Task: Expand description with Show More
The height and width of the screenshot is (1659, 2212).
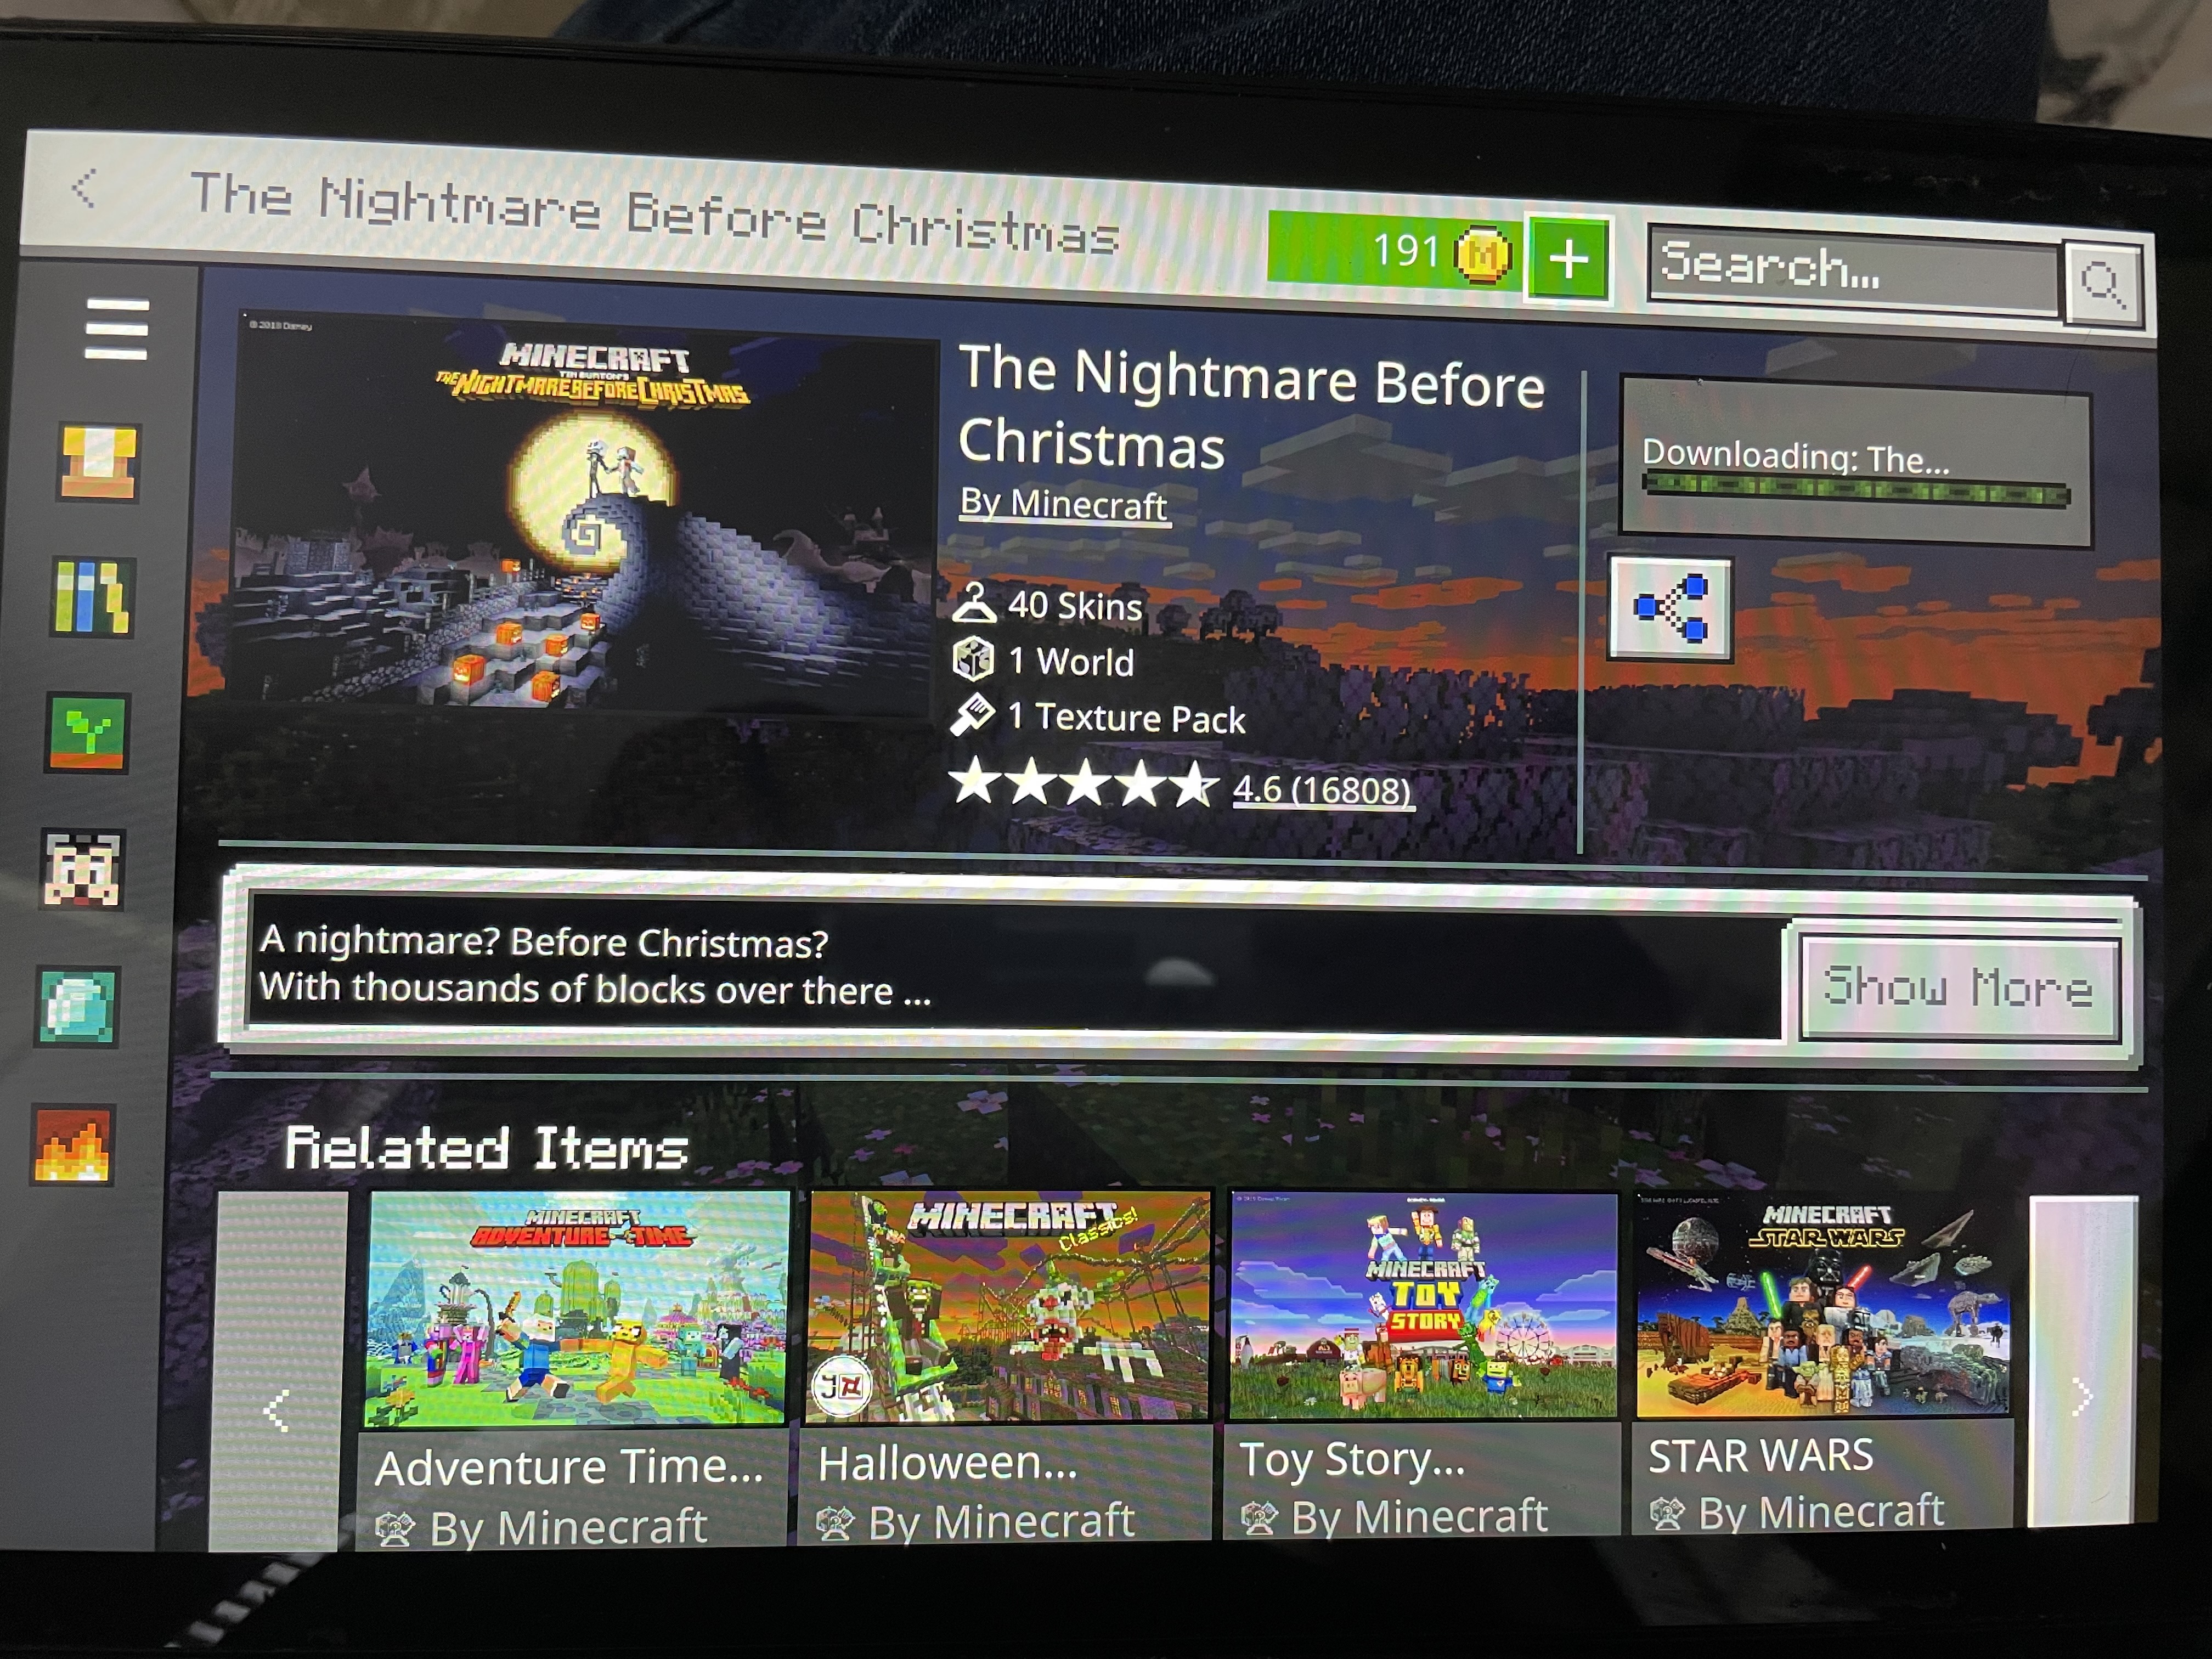Action: pyautogui.click(x=1958, y=988)
